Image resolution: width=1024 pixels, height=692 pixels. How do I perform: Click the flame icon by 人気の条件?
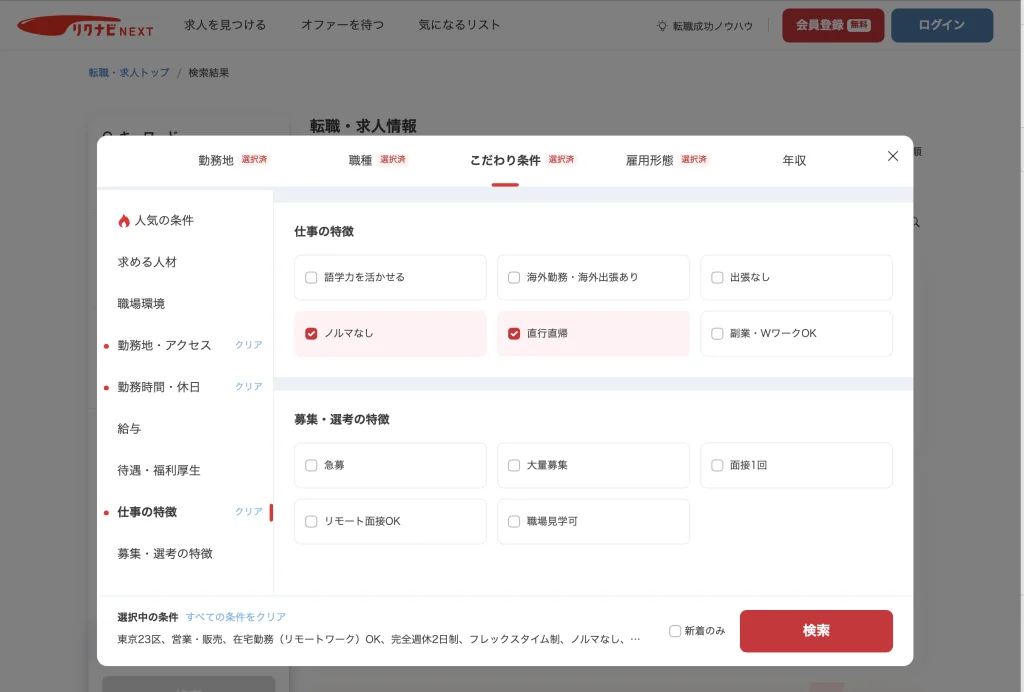123,221
